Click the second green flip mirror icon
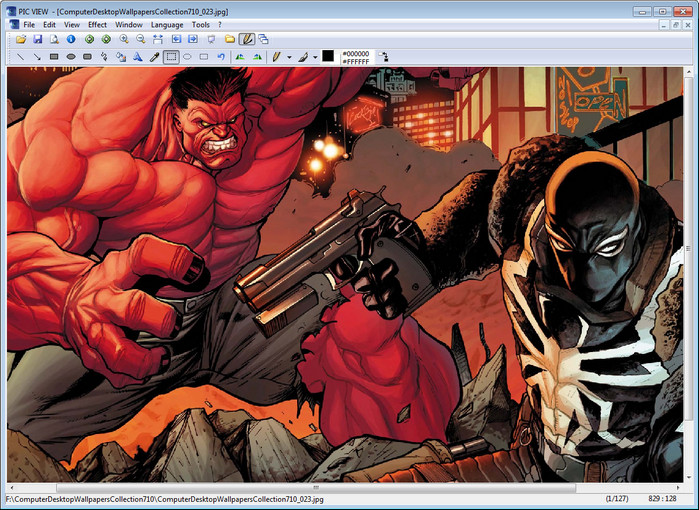 [257, 57]
